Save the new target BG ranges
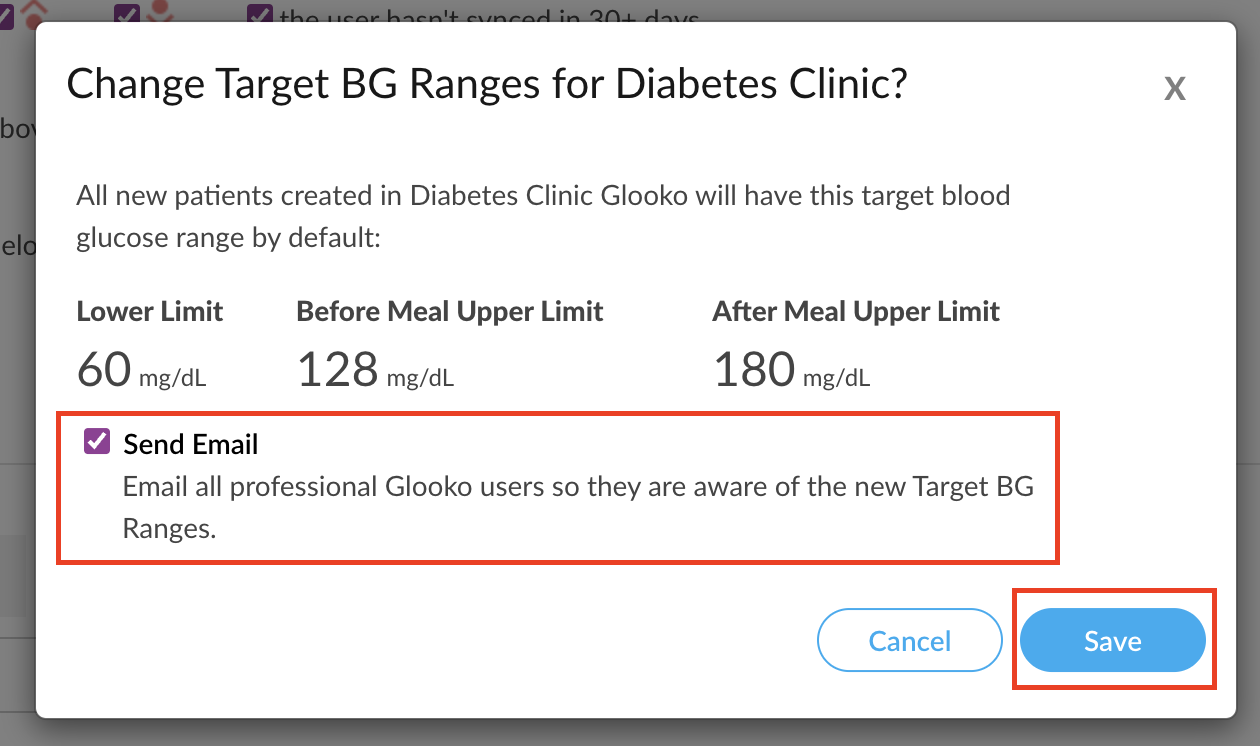The image size is (1260, 746). click(x=1112, y=640)
